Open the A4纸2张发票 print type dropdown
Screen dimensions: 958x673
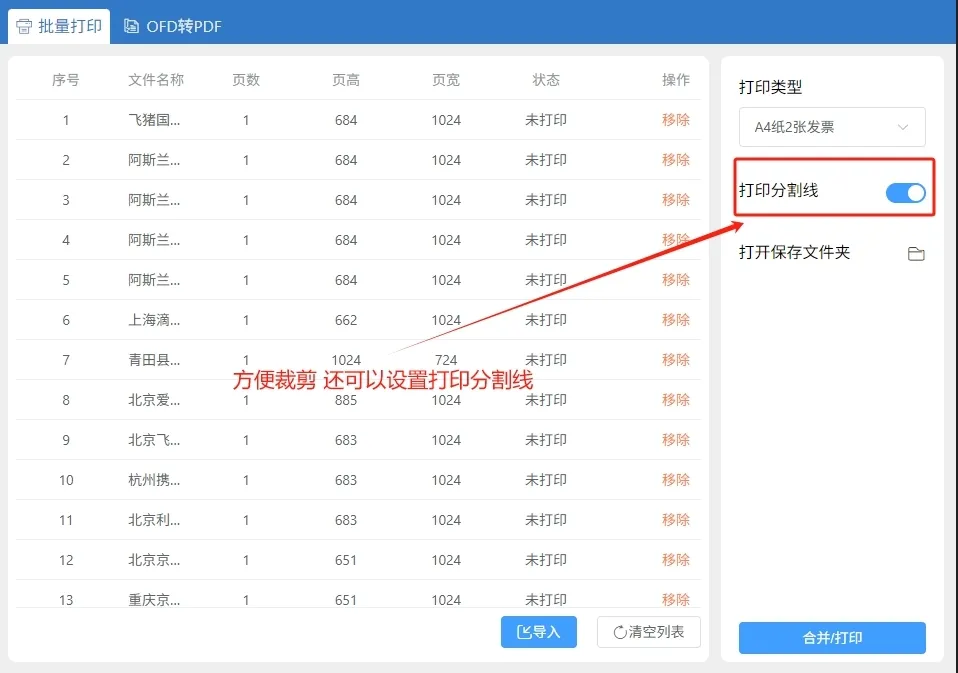[x=832, y=127]
